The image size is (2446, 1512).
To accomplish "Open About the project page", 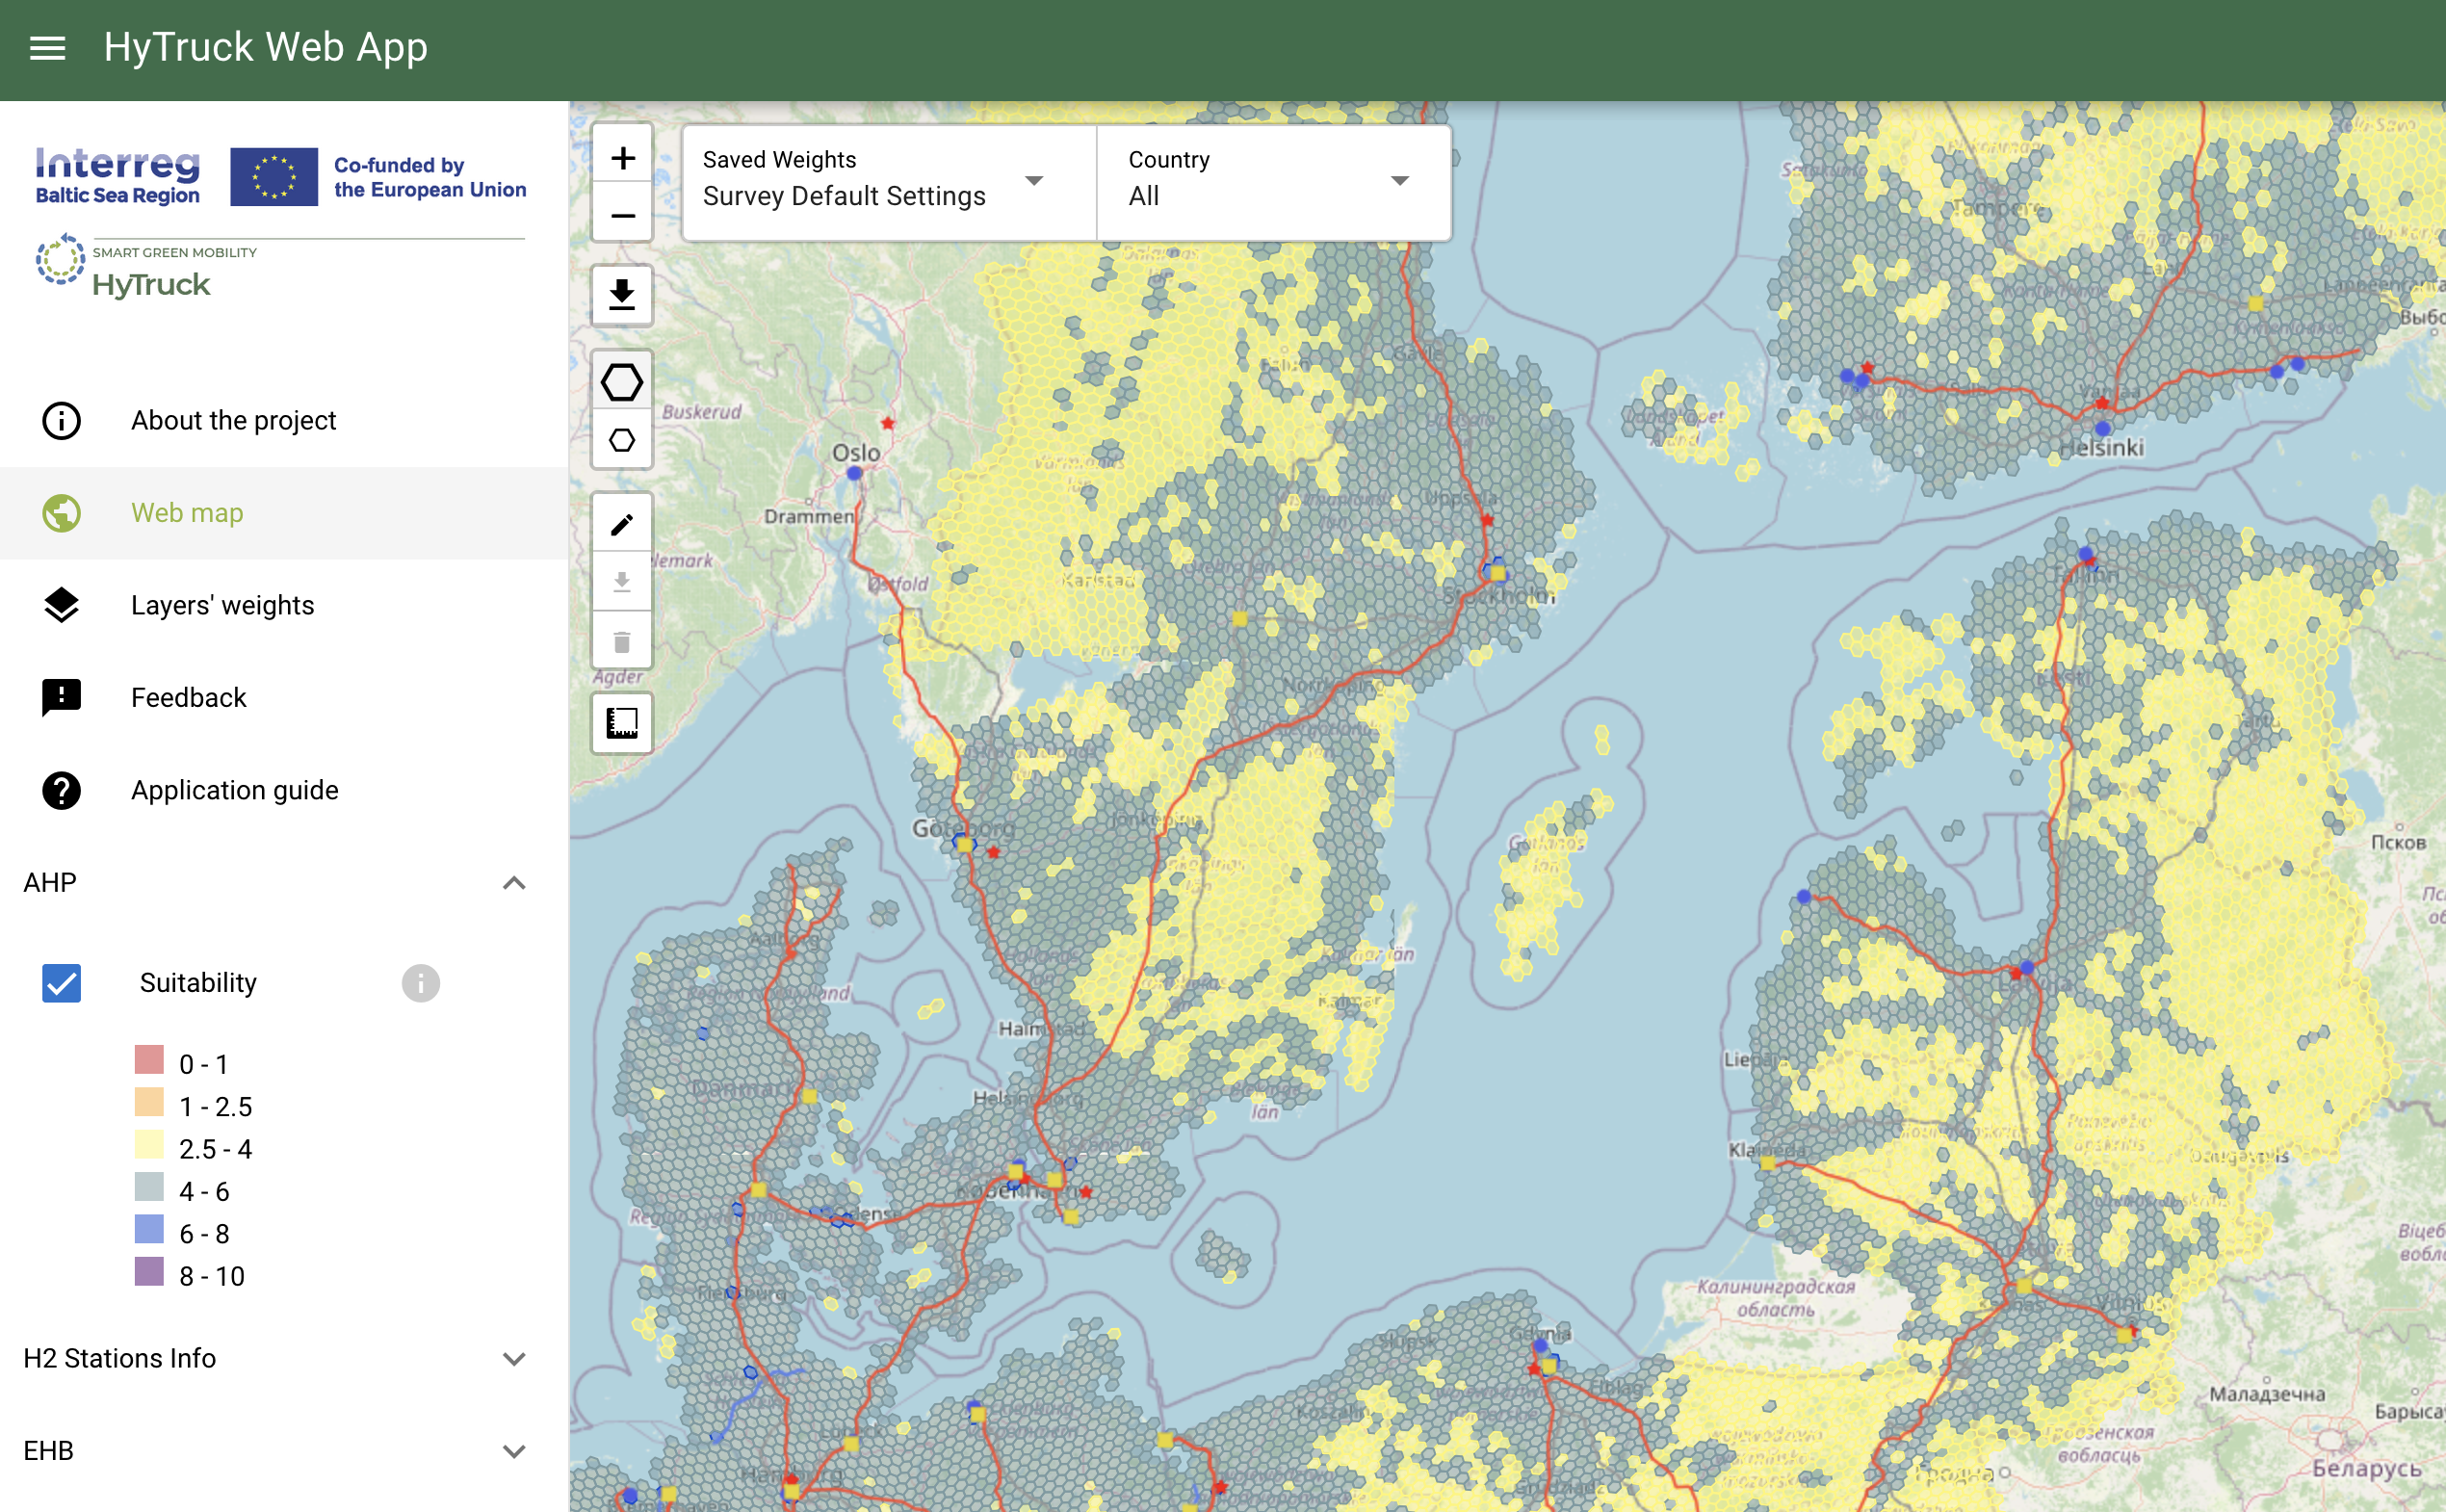I will (x=233, y=421).
